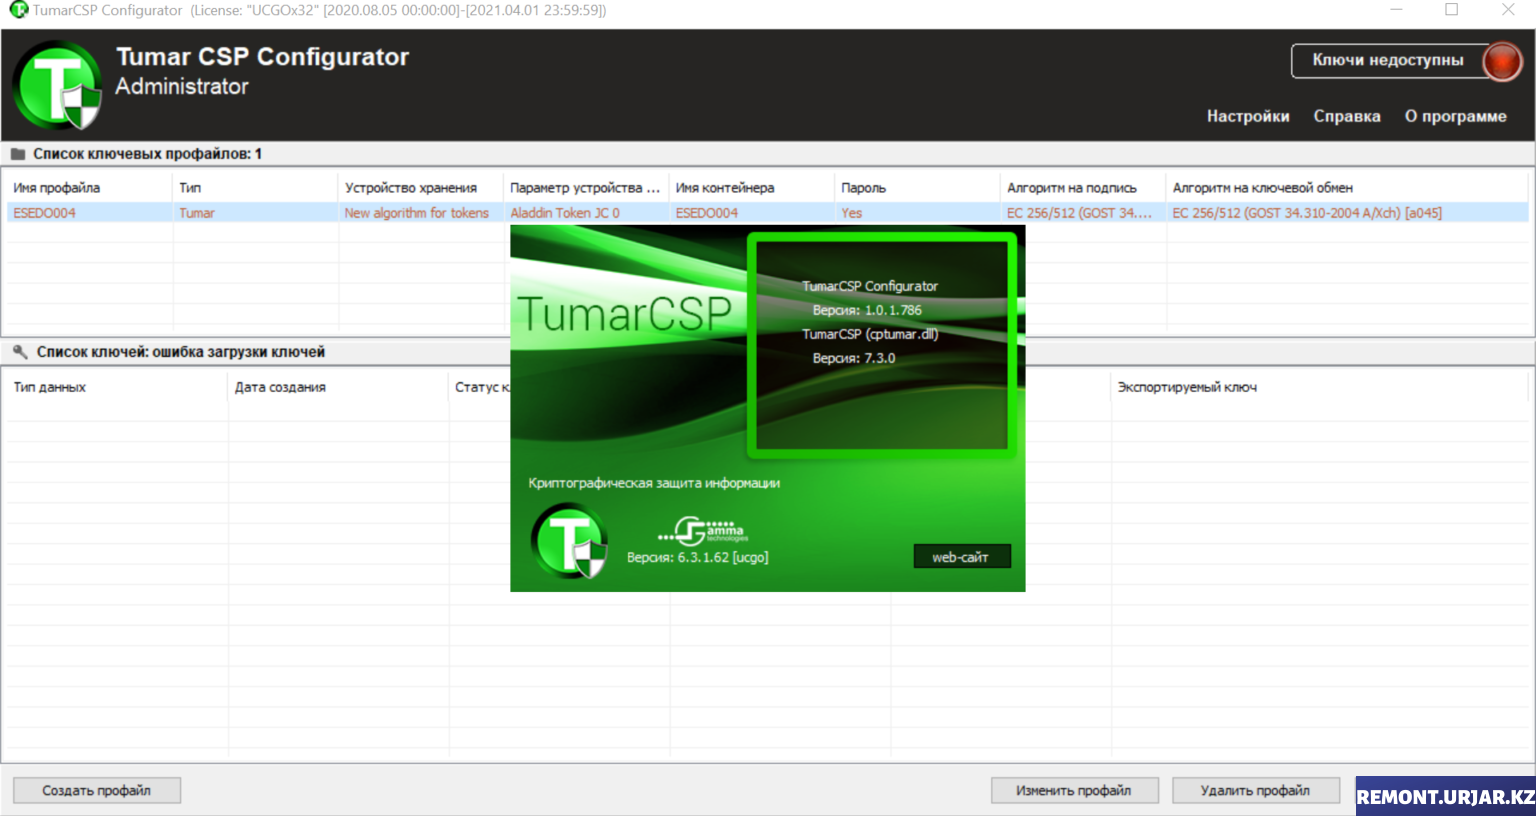The width and height of the screenshot is (1536, 816).
Task: Open the 'Настройки' menu
Action: click(1248, 116)
